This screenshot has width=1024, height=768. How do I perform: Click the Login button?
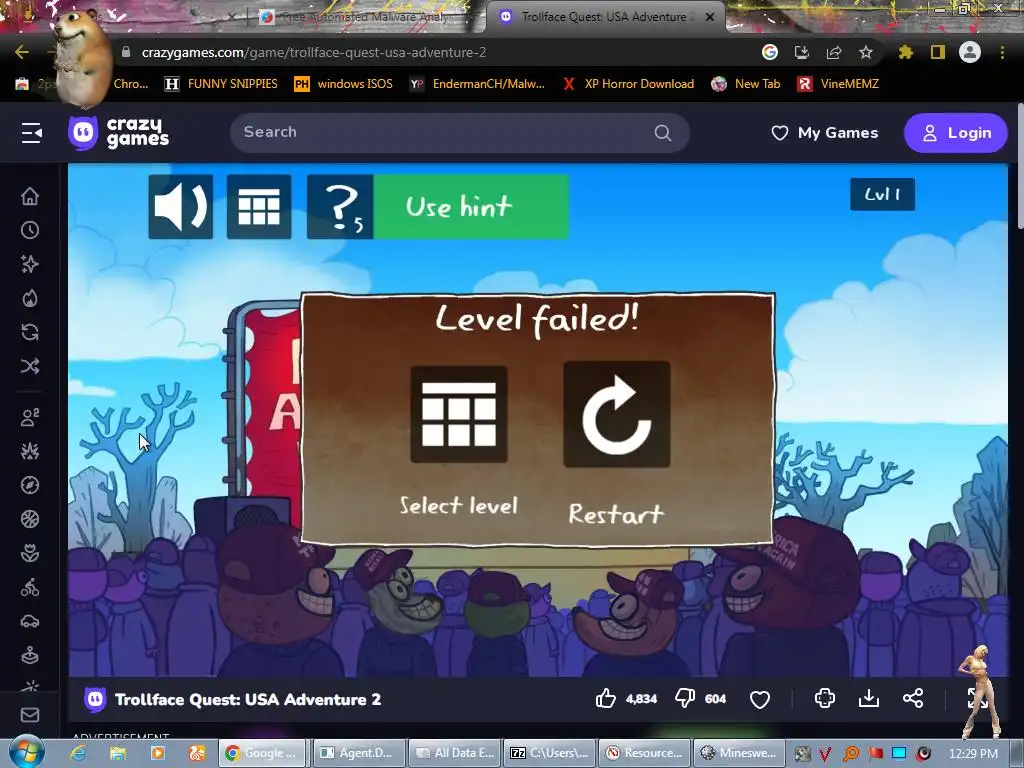956,133
